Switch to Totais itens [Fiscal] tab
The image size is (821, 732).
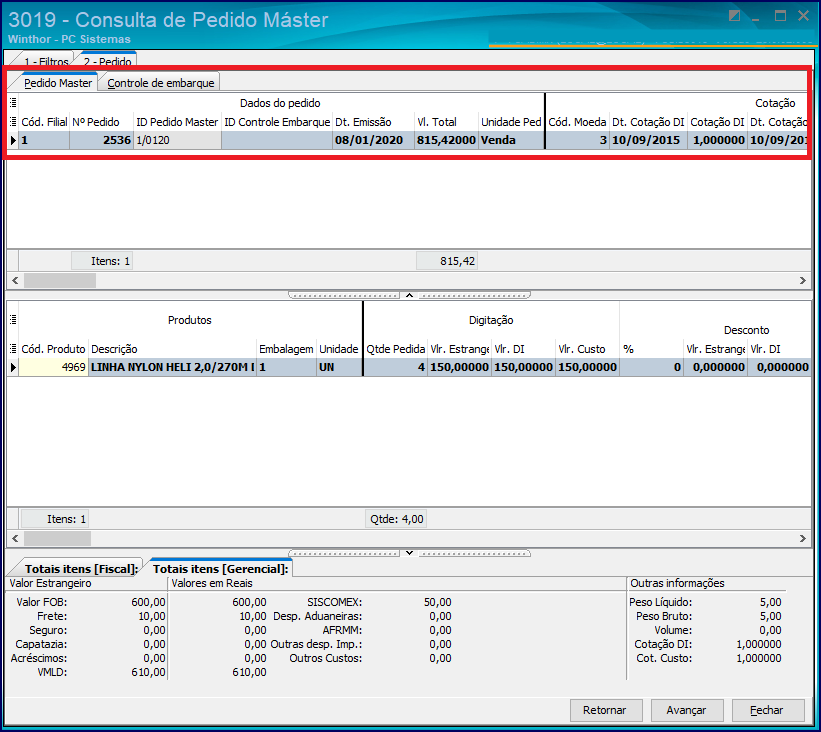(82, 569)
